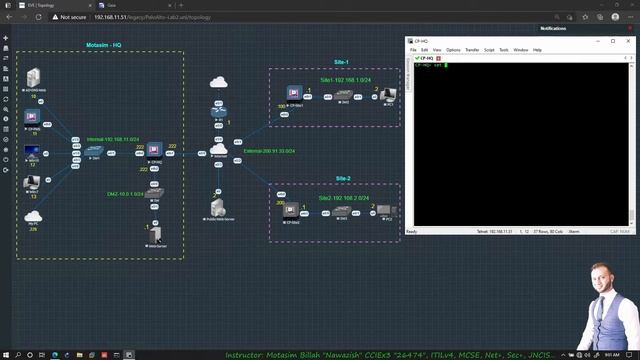The image size is (640, 360).
Task: Select the CP-SMS node in HQ
Action: click(32, 117)
